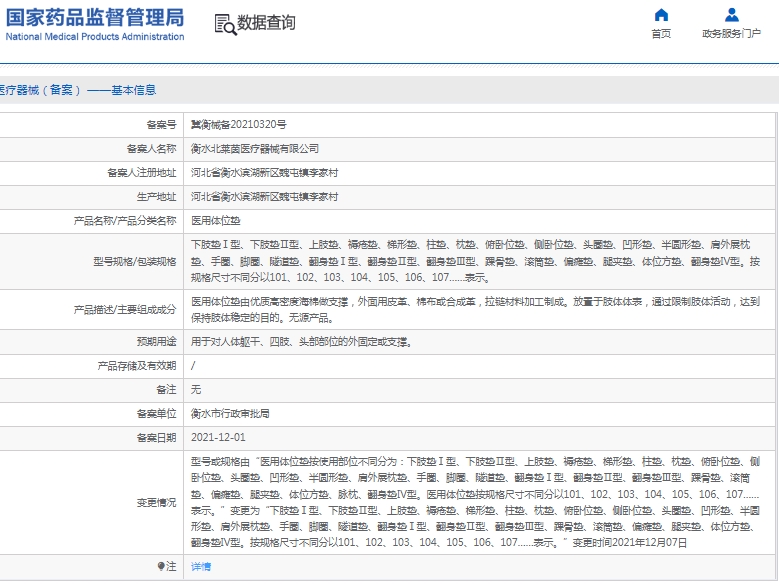Select the date 2021-12-01
Image resolution: width=779 pixels, height=584 pixels.
pos(218,437)
